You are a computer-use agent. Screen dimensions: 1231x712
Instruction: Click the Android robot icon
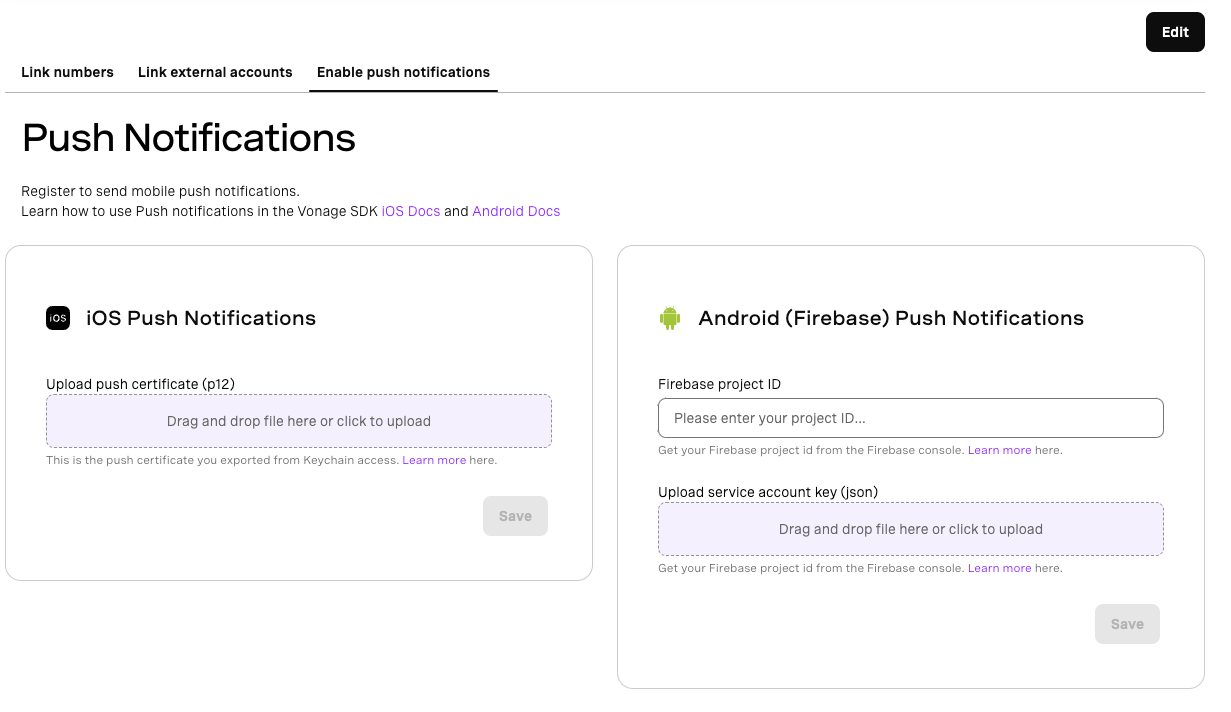(670, 318)
